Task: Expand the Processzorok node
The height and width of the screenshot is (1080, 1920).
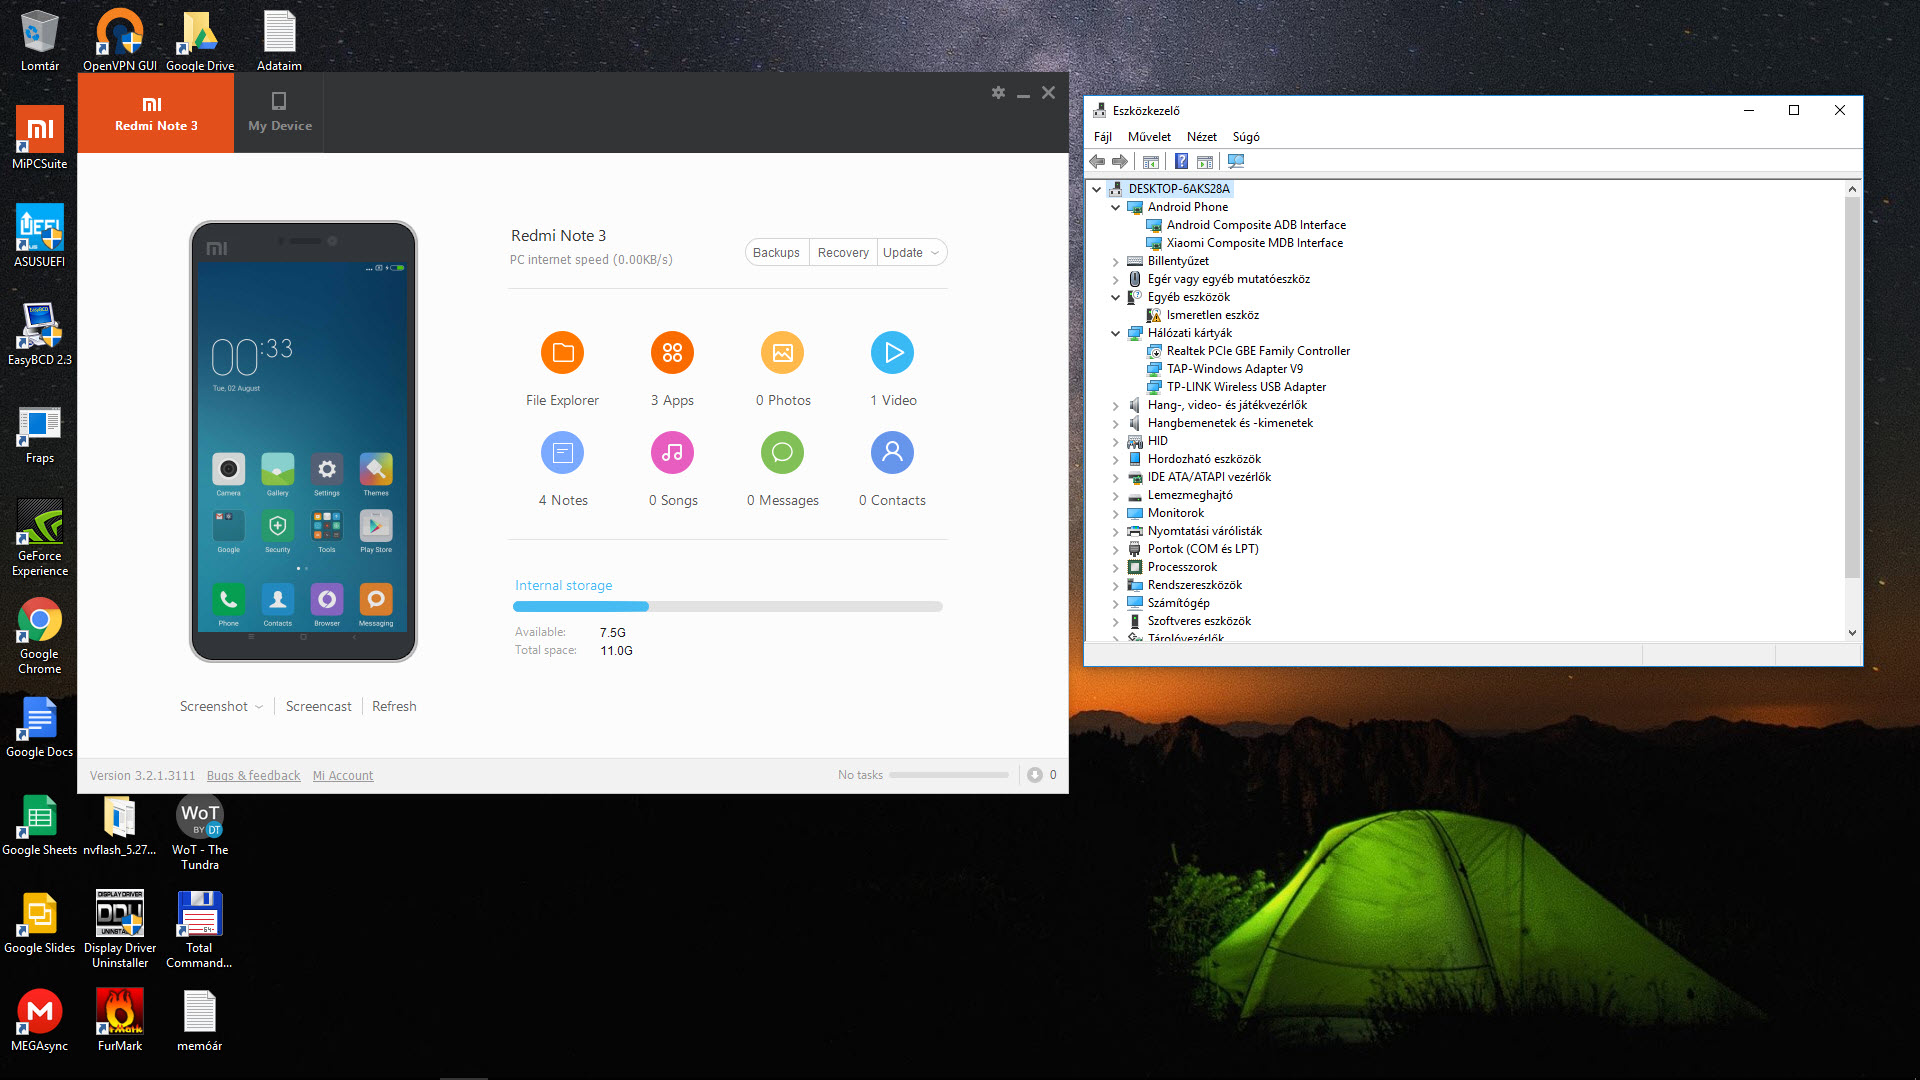Action: point(1116,567)
